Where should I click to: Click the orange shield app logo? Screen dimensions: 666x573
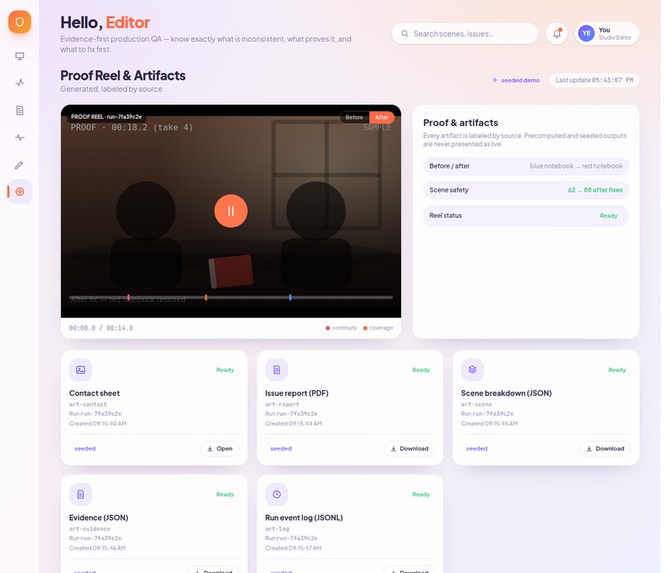[x=20, y=22]
